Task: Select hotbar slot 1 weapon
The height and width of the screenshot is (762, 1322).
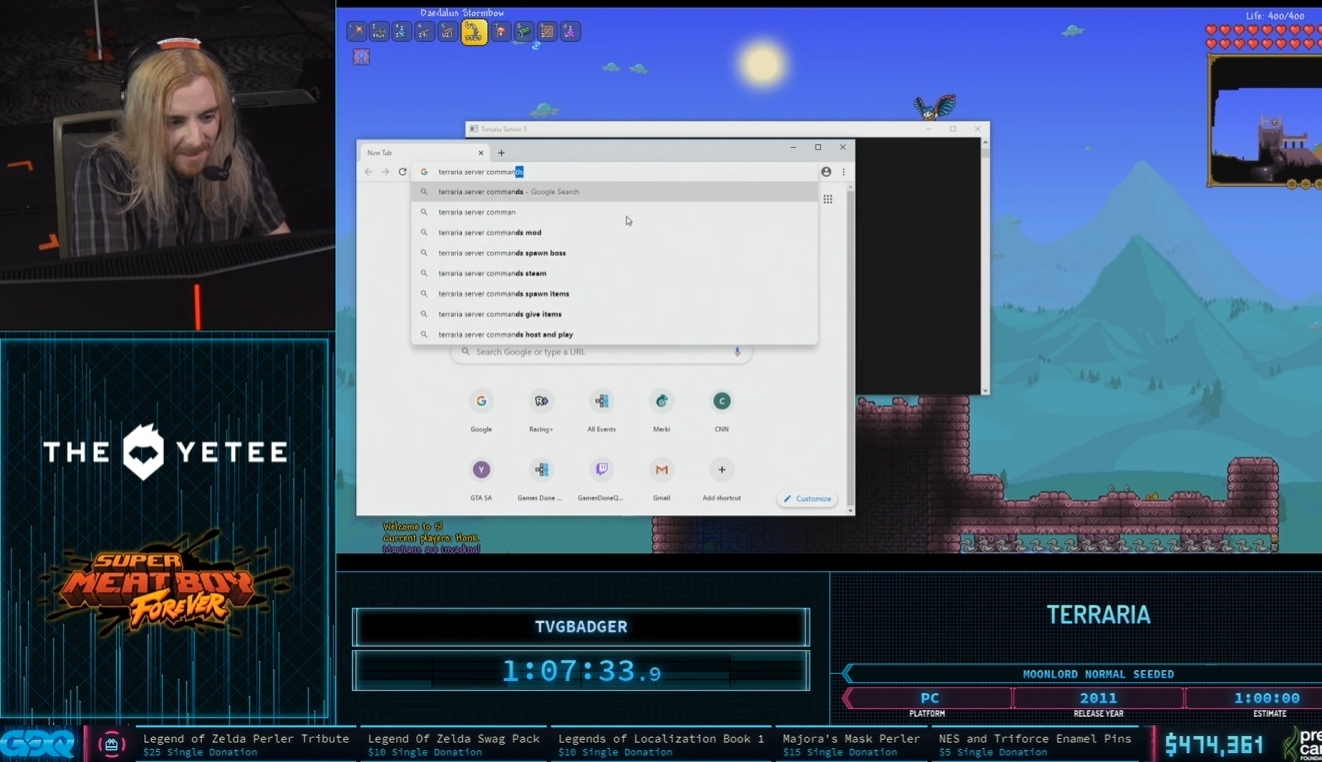Action: tap(356, 32)
